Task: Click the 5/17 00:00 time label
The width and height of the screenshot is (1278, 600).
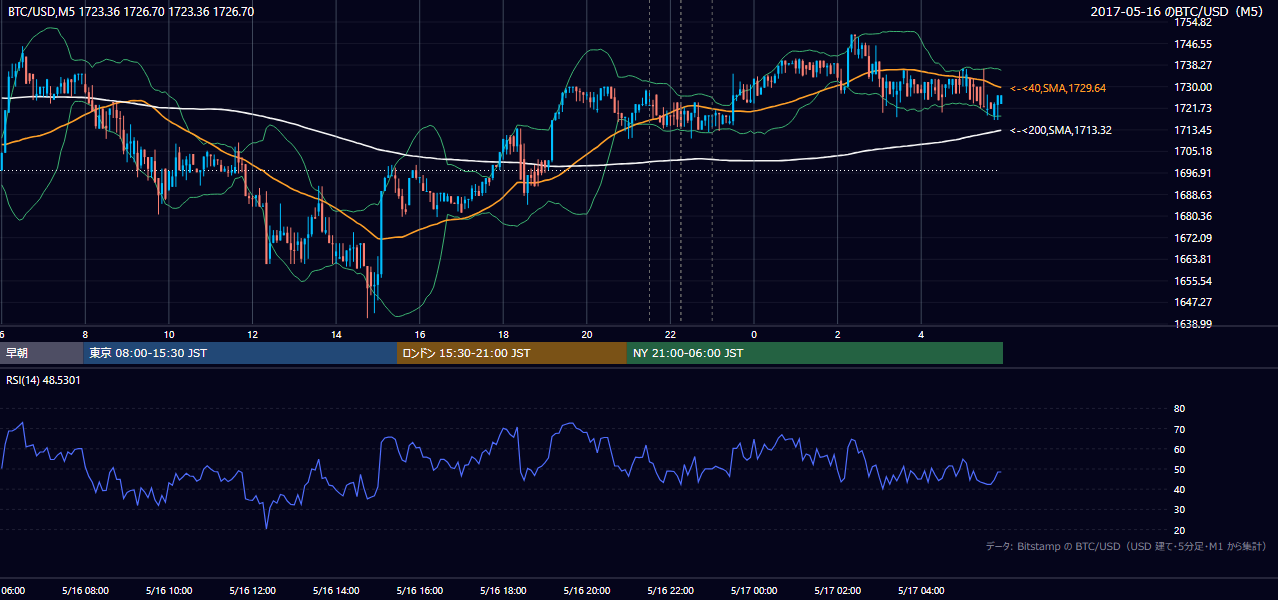Action: coord(754,590)
